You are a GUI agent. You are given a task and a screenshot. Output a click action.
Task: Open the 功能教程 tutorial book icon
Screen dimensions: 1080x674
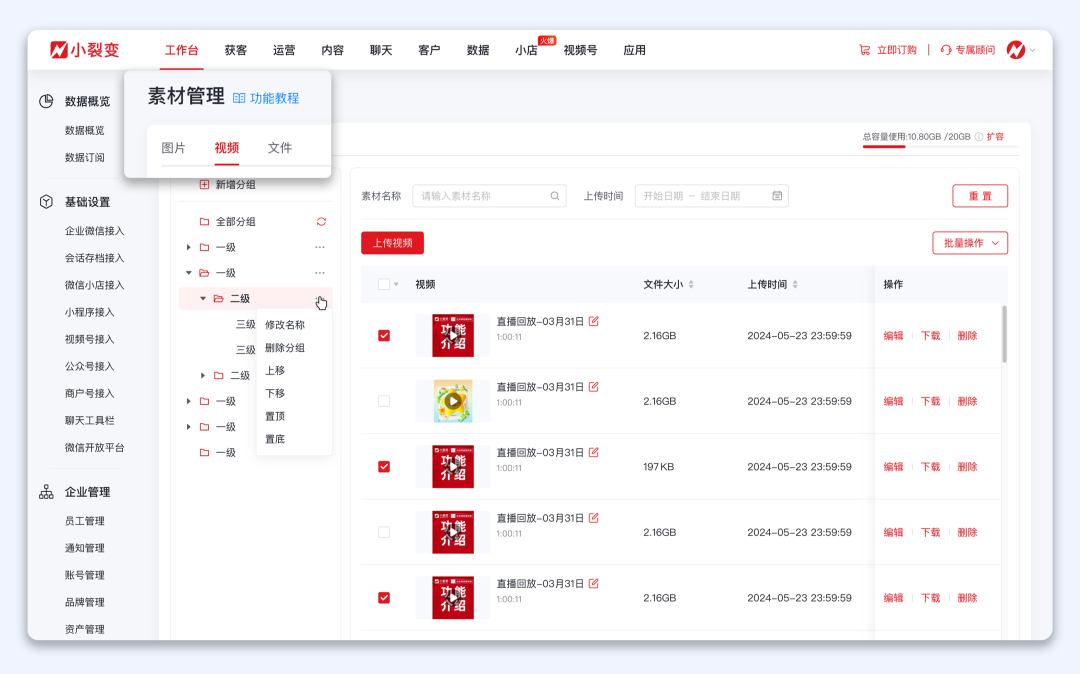click(239, 98)
